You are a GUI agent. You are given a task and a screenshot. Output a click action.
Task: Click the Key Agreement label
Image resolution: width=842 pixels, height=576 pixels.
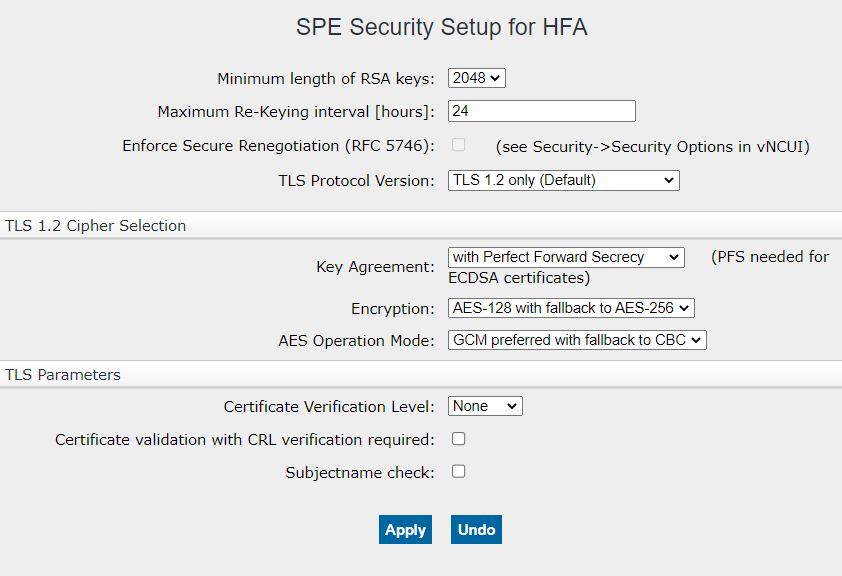pyautogui.click(x=375, y=267)
